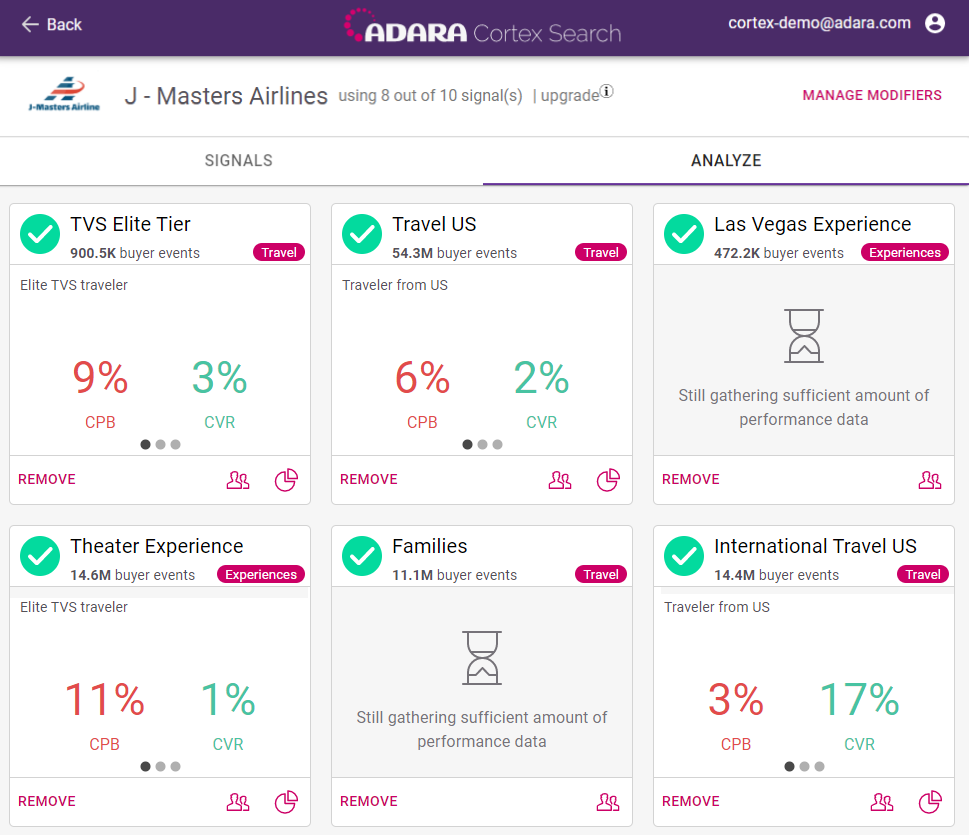Select third carousel dot on International Travel US
This screenshot has width=969, height=835.
click(x=819, y=766)
